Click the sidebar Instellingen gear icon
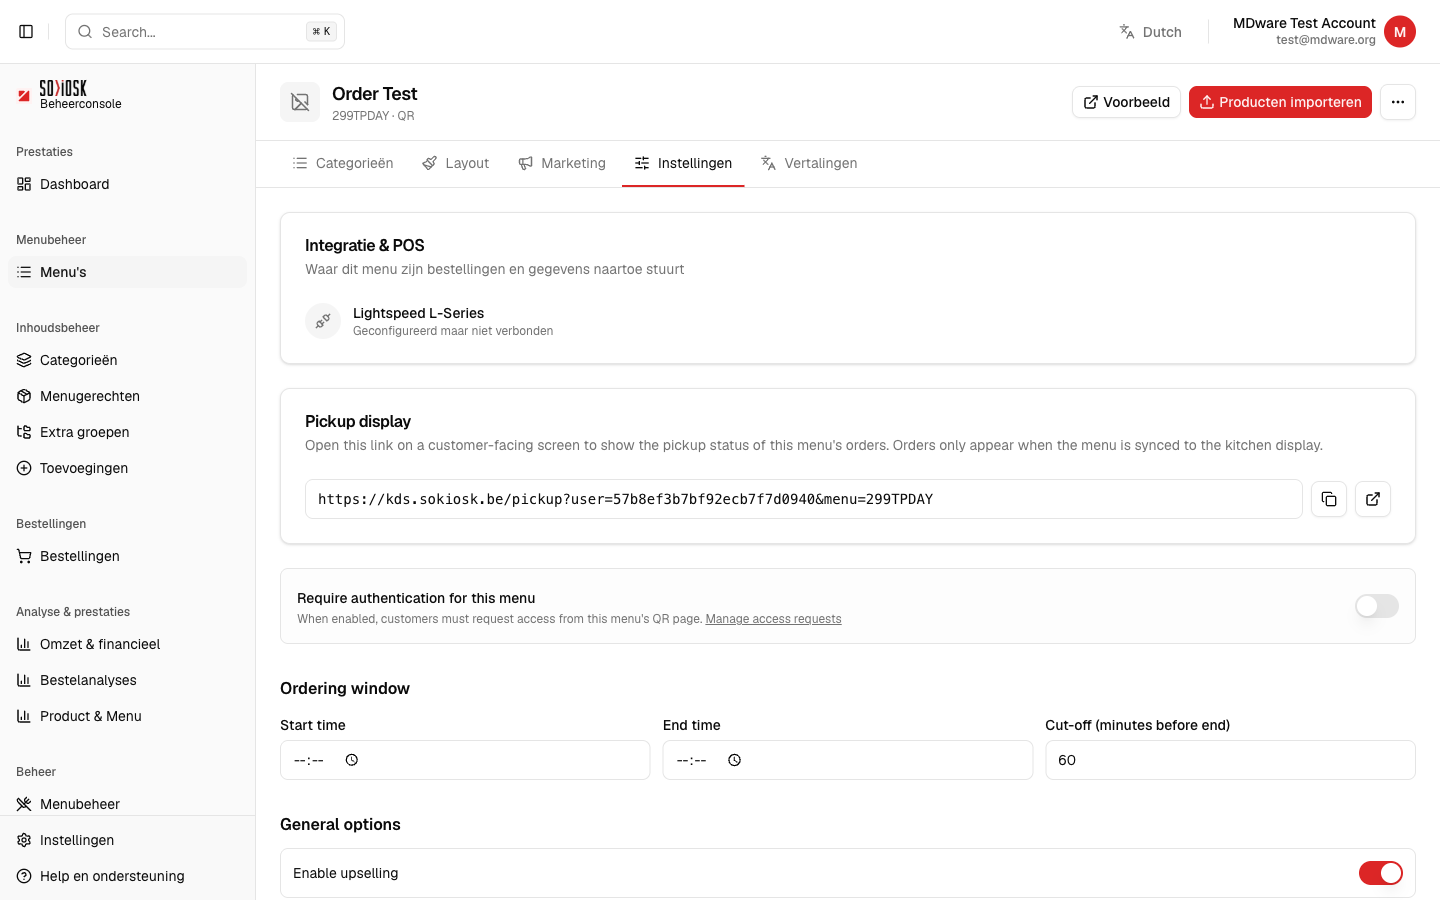The height and width of the screenshot is (900, 1440). click(x=24, y=840)
